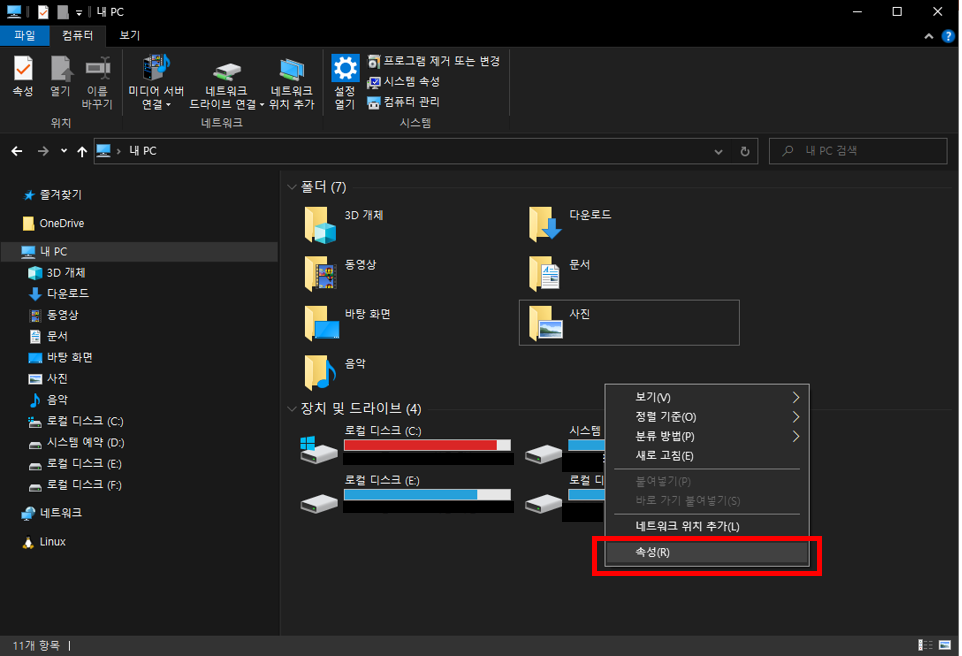Select 시스템 예약 (D:) in navigation pane
Viewport: 962px width, 656px height.
pyautogui.click(x=77, y=442)
